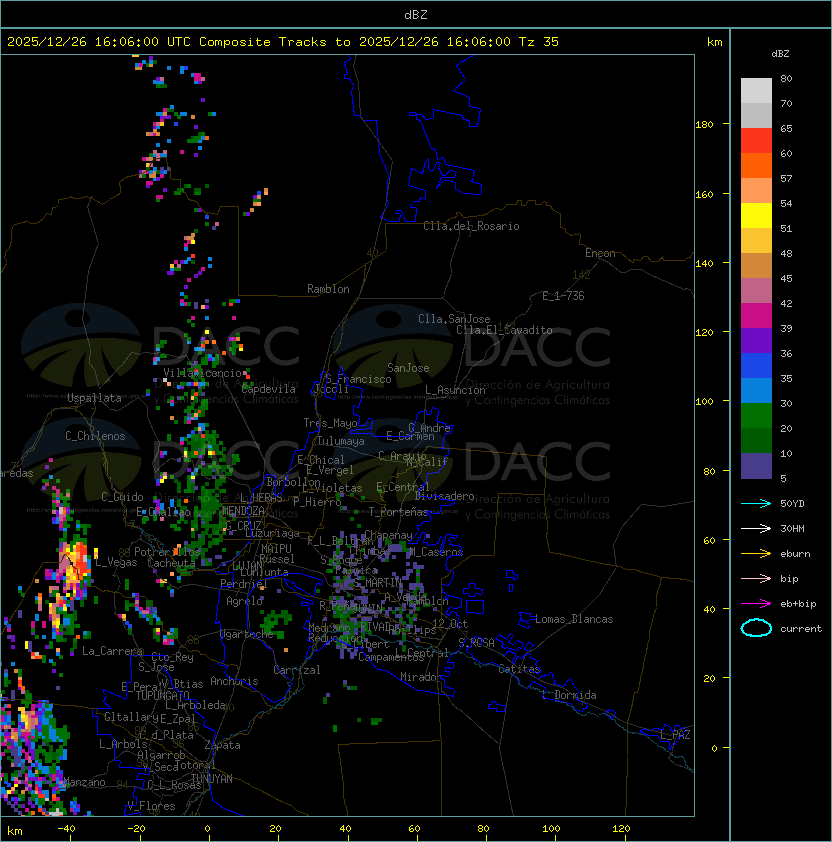Screen dimensions: 832x842
Task: Click the 'C_Guido' label
Action: [x=122, y=497]
